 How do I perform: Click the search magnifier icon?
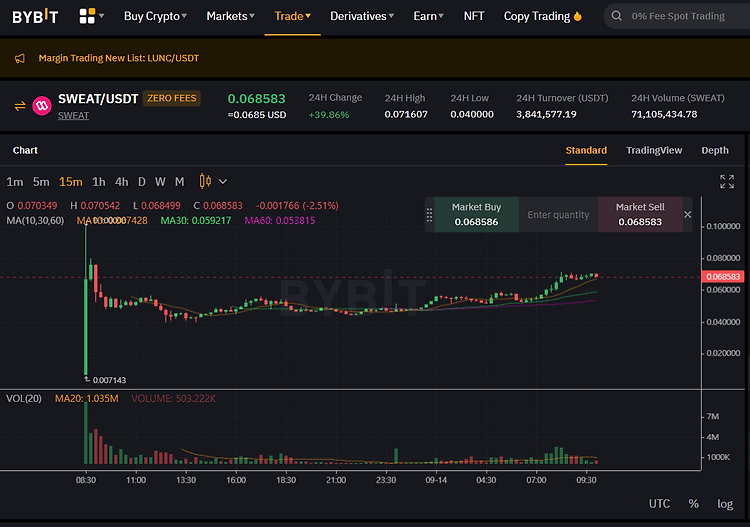click(617, 16)
